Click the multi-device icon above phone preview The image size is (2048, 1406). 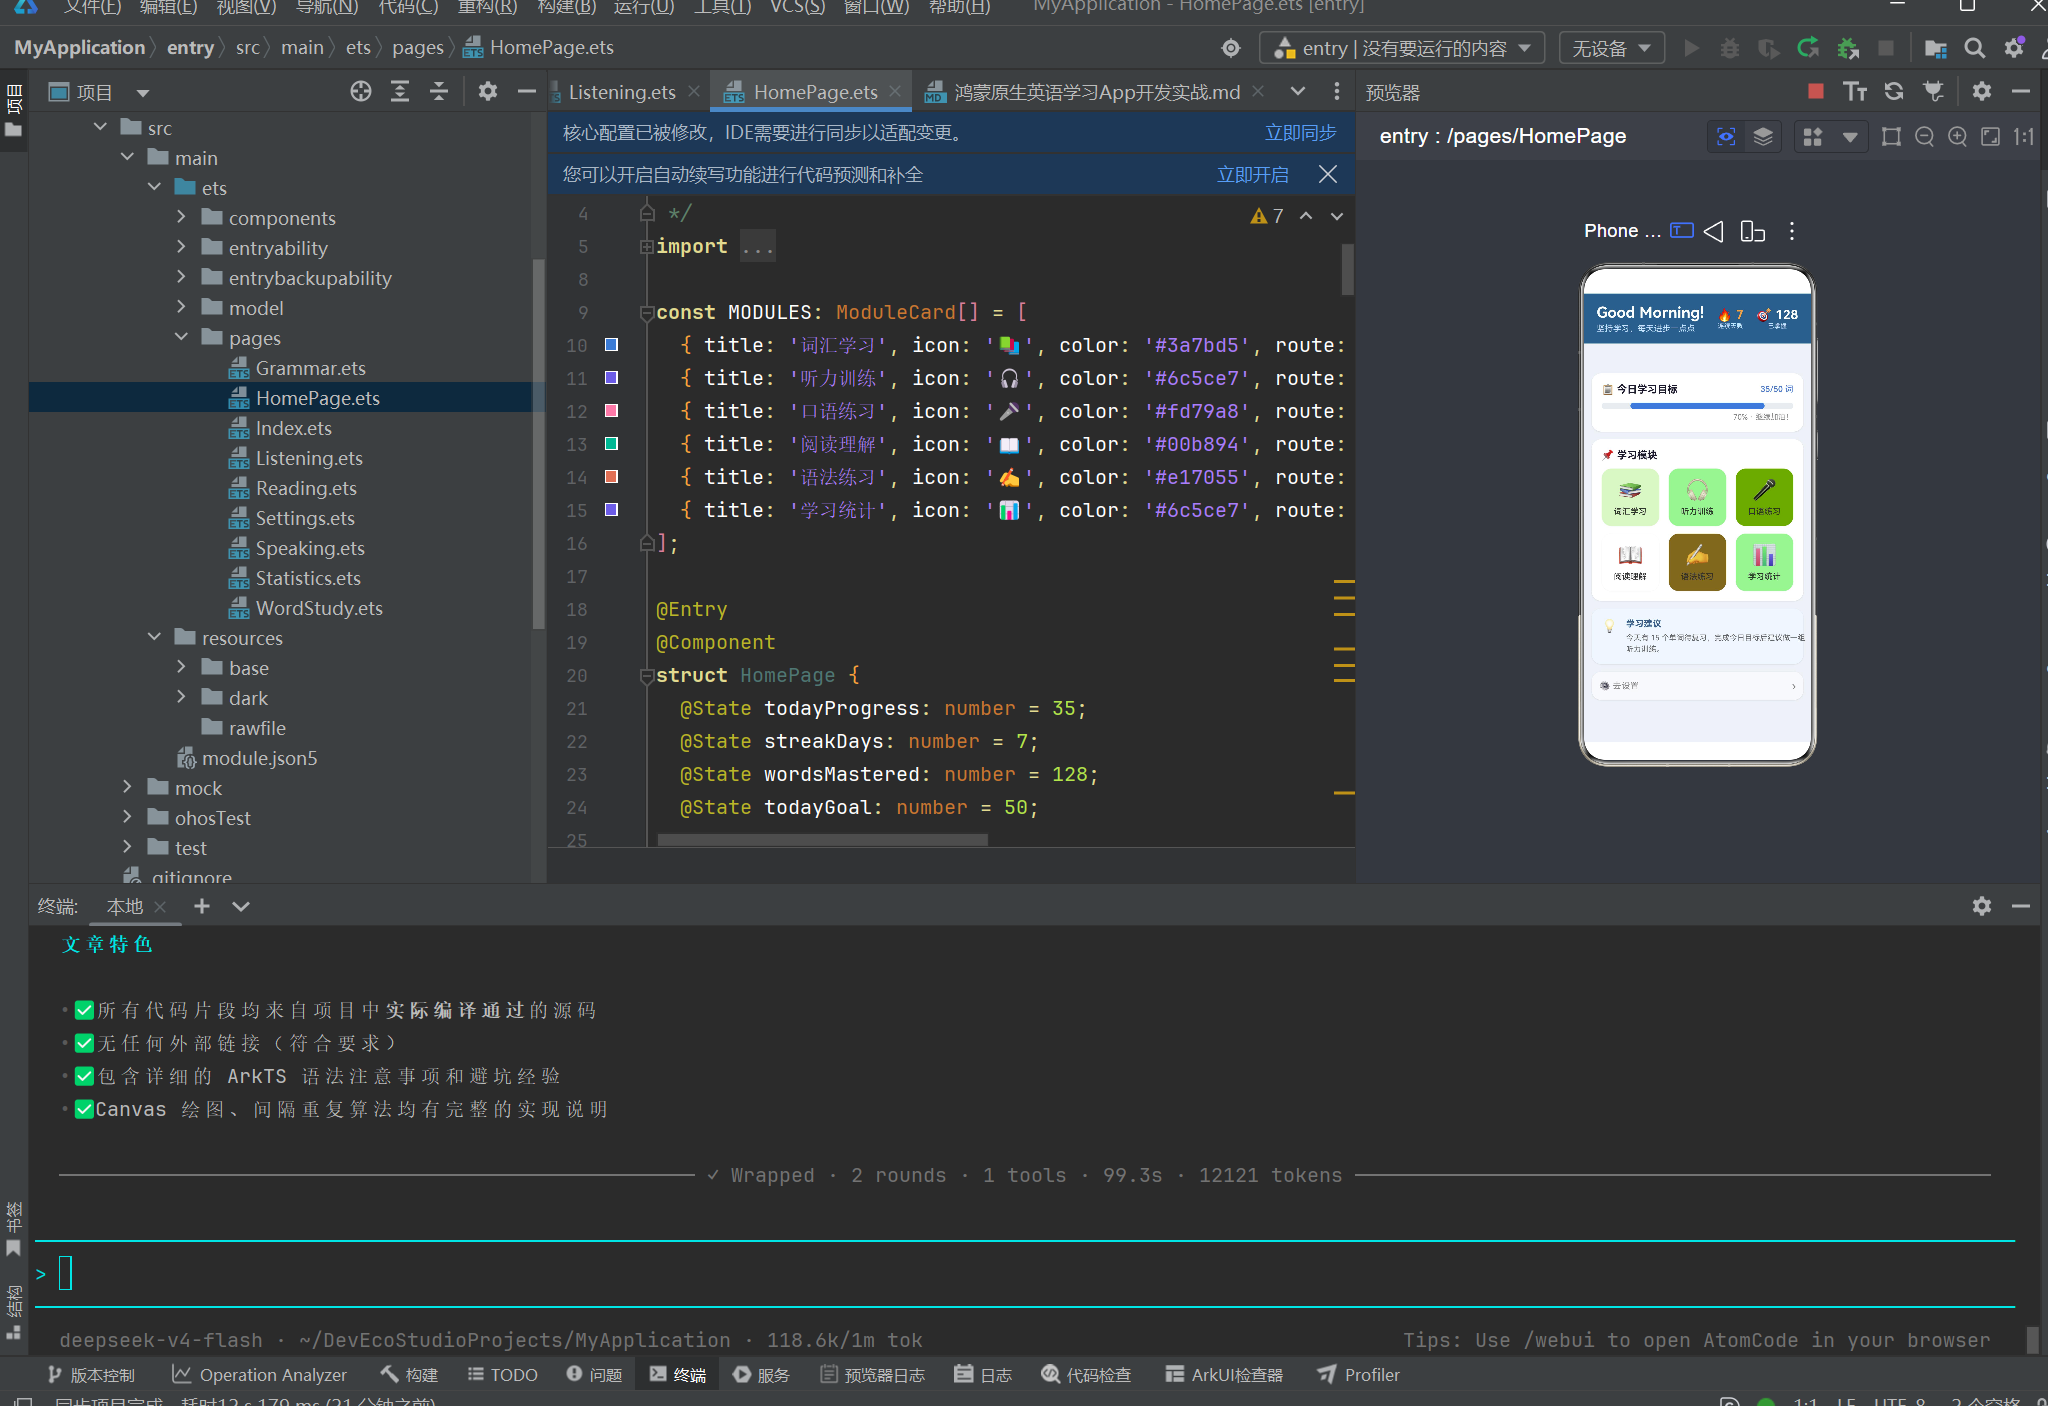[x=1752, y=231]
